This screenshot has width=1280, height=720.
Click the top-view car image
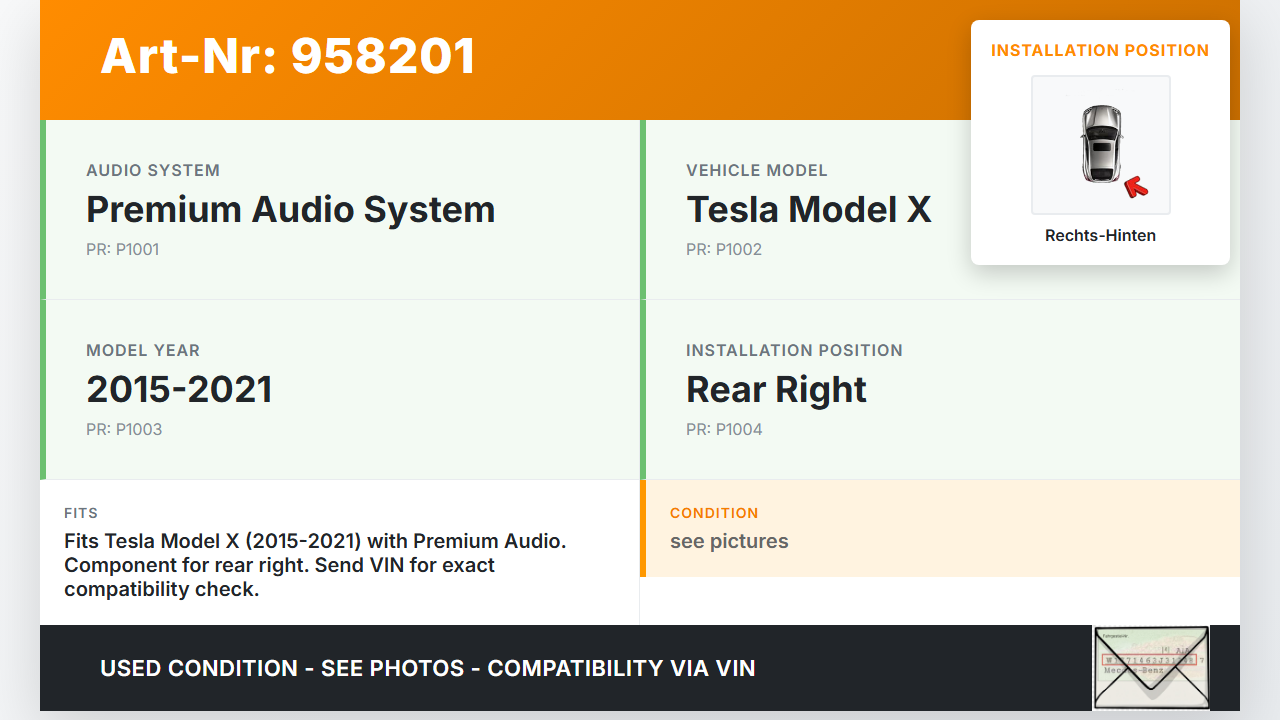pyautogui.click(x=1100, y=144)
